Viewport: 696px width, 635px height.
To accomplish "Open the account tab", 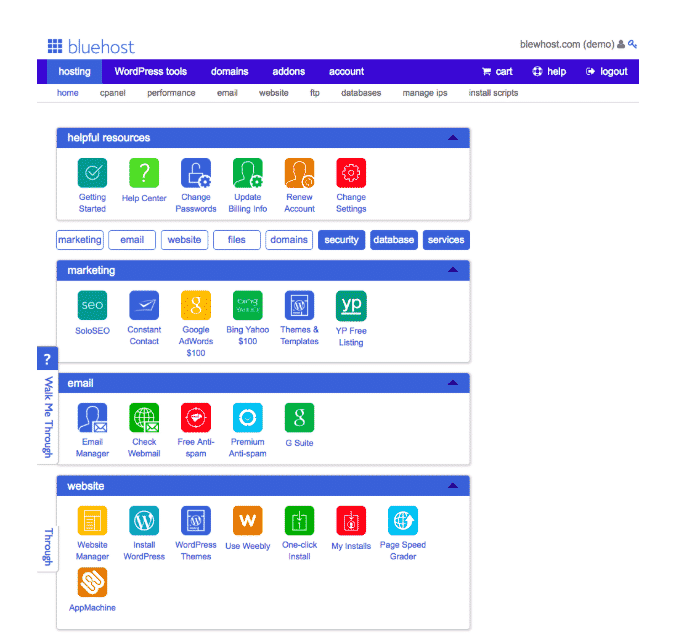I will point(346,71).
